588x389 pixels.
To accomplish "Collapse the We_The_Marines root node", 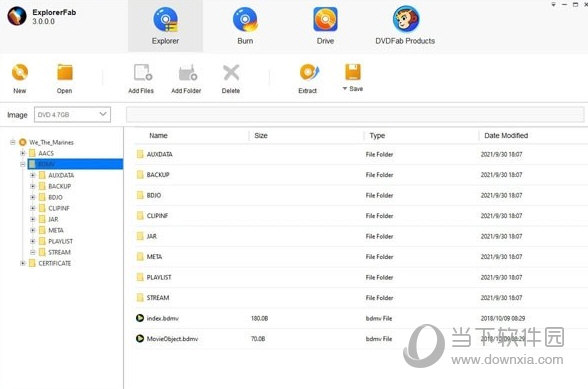I will click(13, 142).
